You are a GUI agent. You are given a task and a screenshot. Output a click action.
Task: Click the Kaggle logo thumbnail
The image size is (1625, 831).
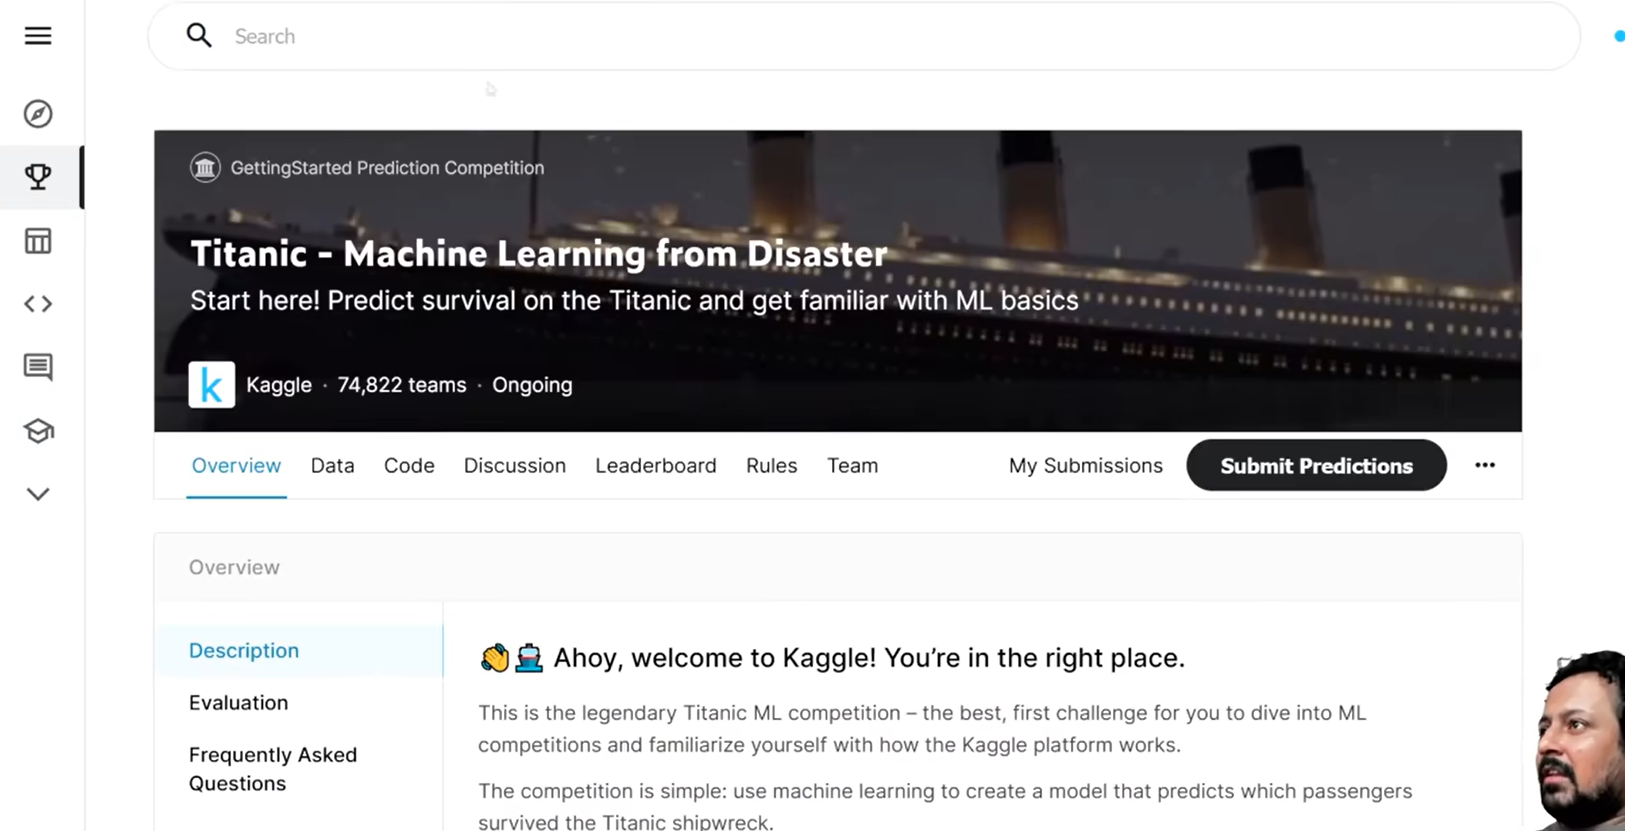coord(212,385)
